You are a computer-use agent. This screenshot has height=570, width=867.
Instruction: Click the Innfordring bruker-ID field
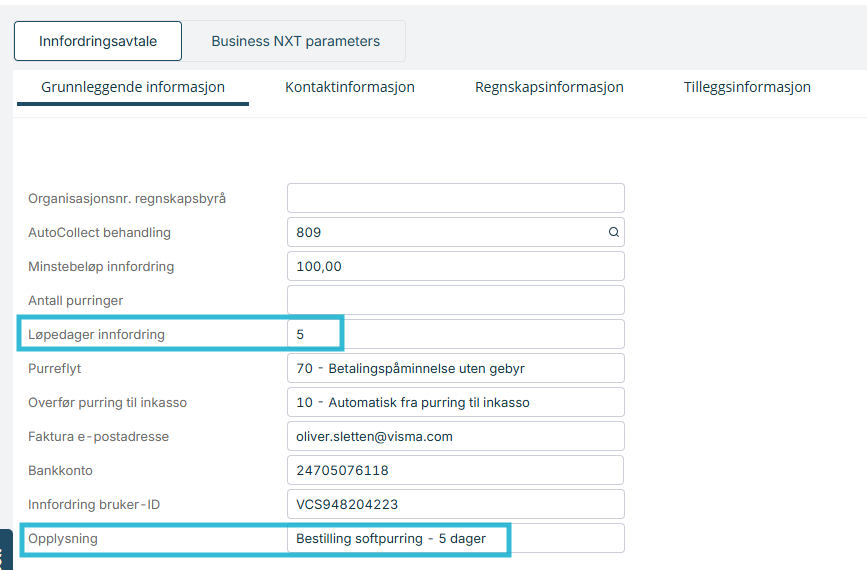pos(456,504)
